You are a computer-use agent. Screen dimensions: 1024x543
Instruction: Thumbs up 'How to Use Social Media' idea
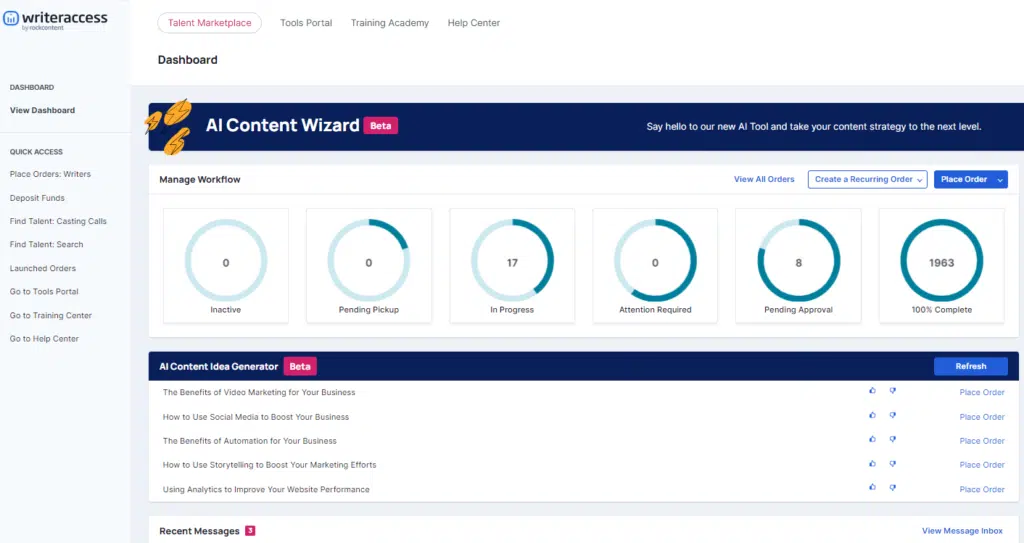[x=872, y=415]
